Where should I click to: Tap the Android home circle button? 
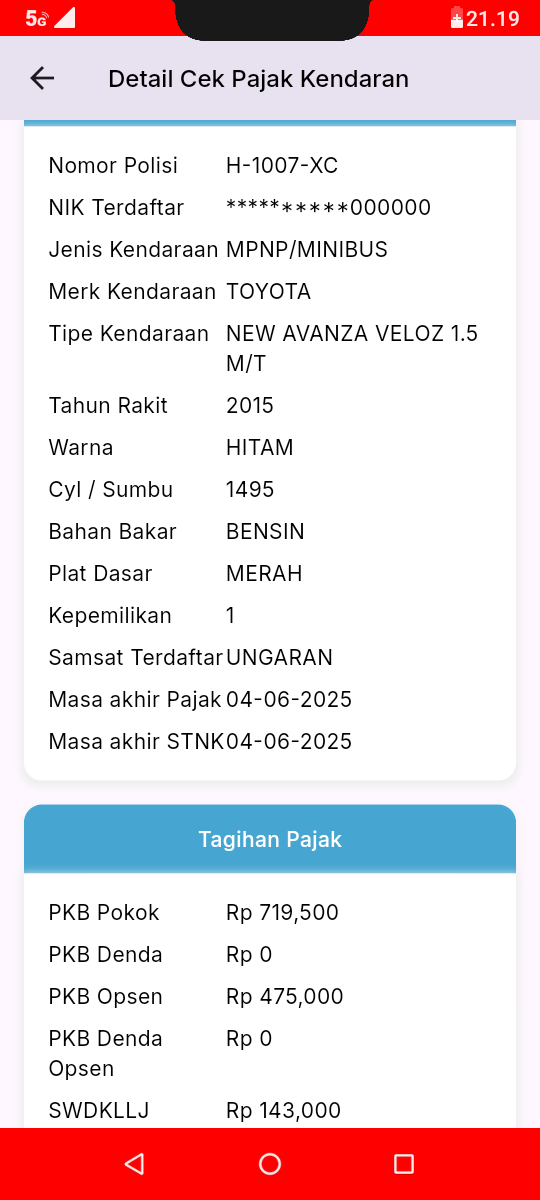point(270,1163)
